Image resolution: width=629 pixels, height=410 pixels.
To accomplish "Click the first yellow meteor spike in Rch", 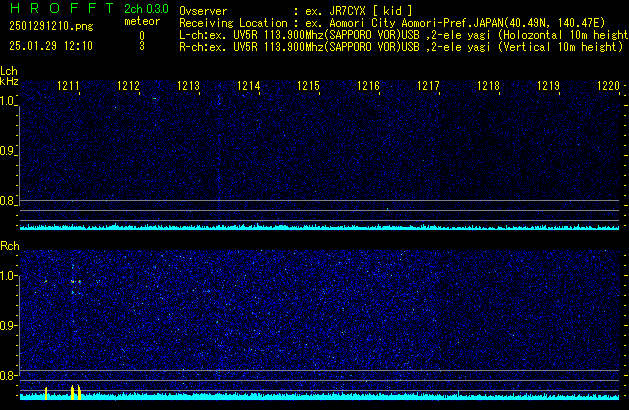I will click(x=46, y=393).
